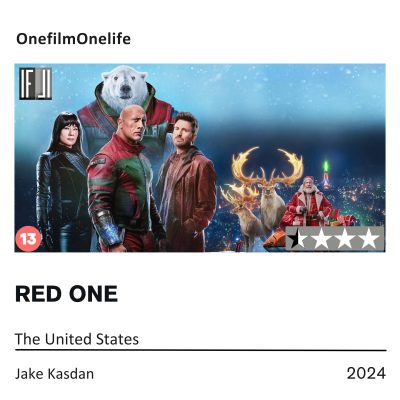Click the RED ONE movie title
Screen dimensions: 400x400
click(66, 294)
